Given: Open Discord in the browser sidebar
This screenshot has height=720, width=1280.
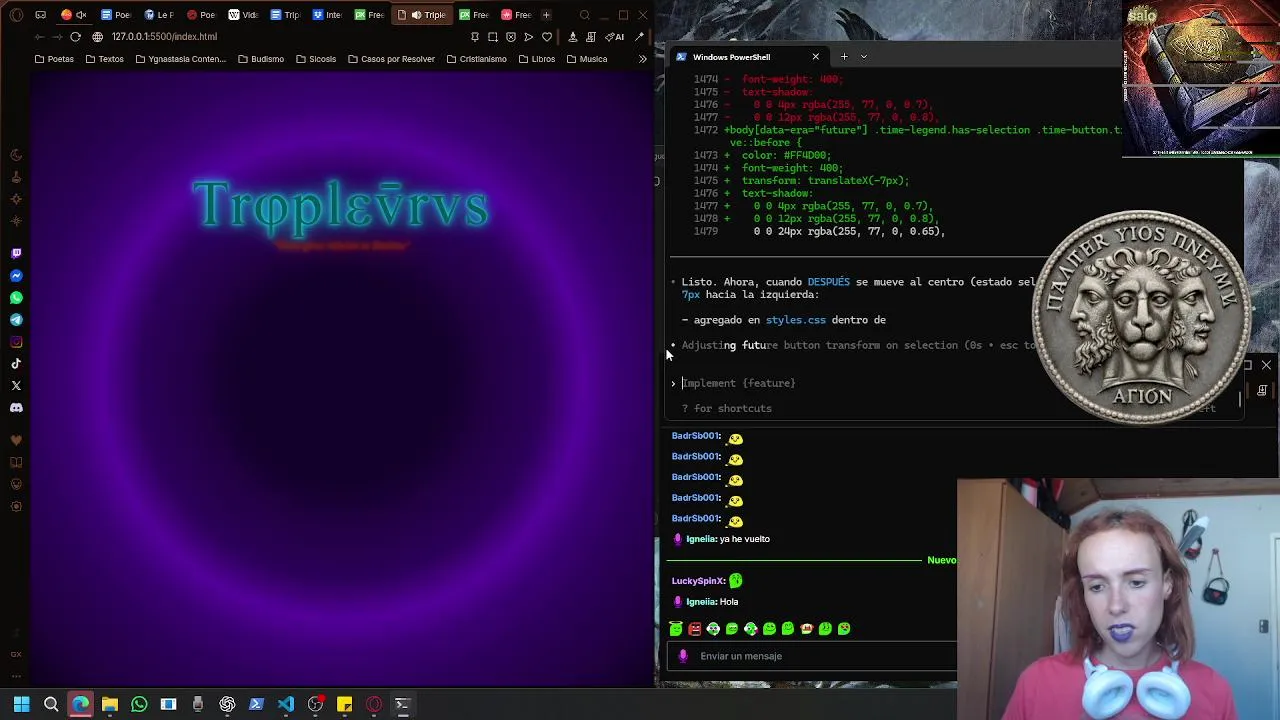Looking at the screenshot, I should [x=16, y=408].
